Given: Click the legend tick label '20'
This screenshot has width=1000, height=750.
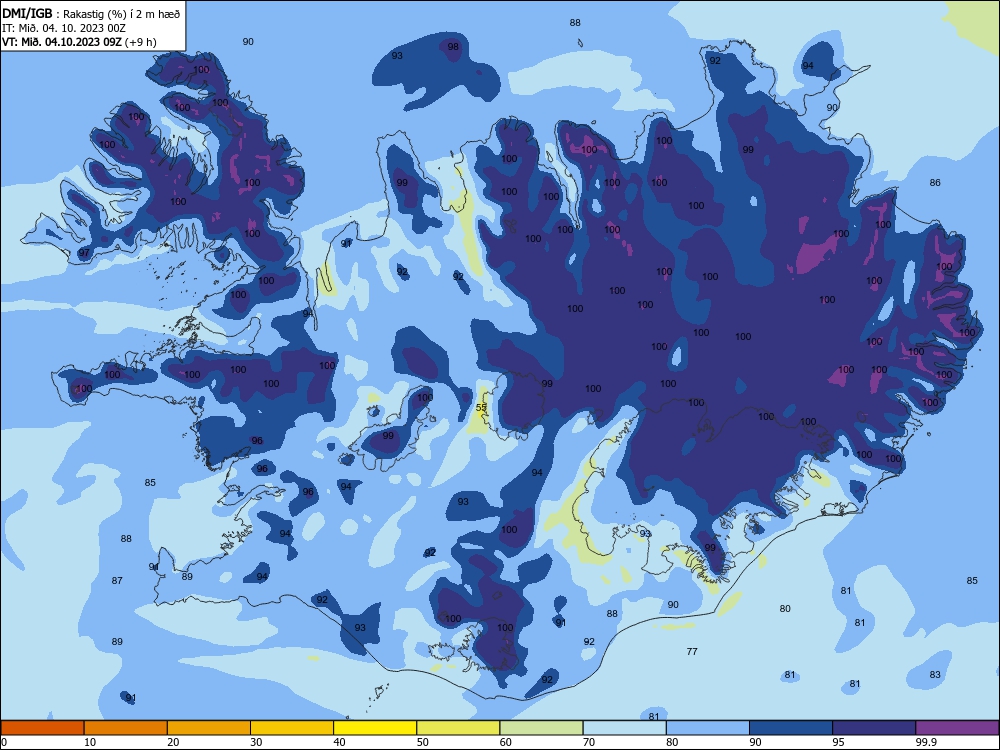Looking at the screenshot, I should pos(173,742).
